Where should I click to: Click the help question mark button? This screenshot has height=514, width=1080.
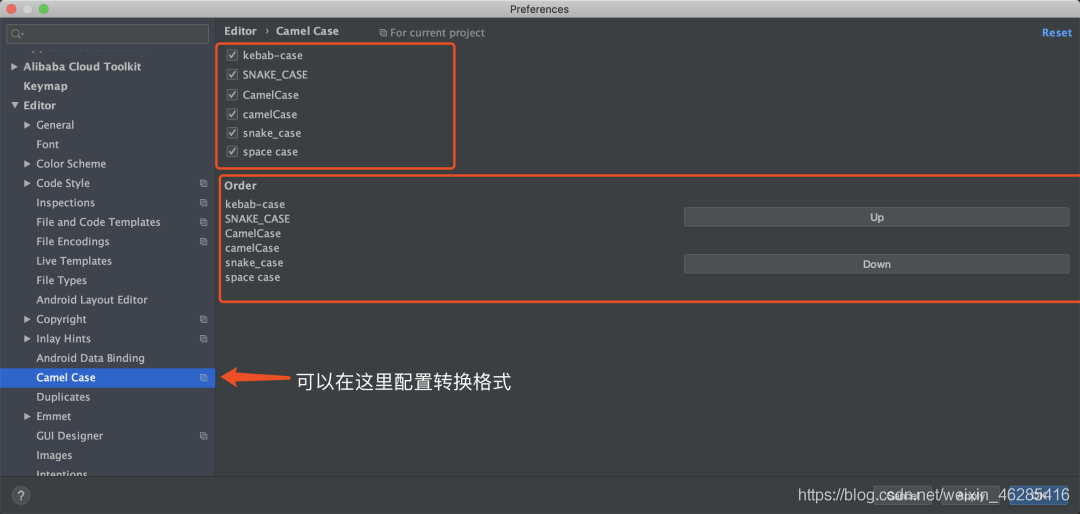21,495
